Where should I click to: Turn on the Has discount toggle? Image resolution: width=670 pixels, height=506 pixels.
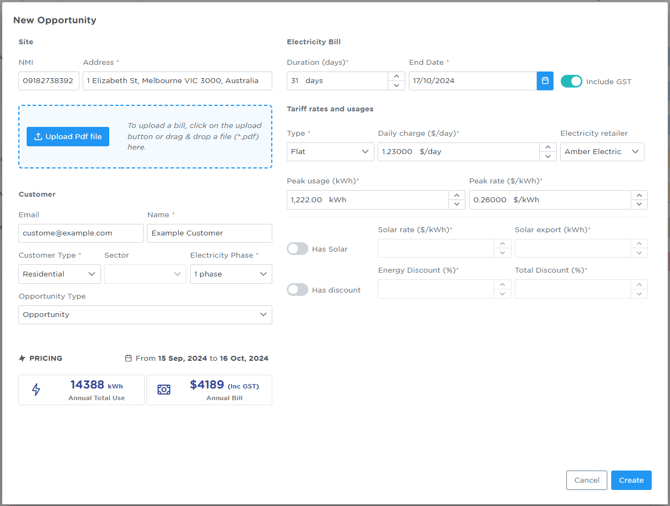tap(298, 290)
